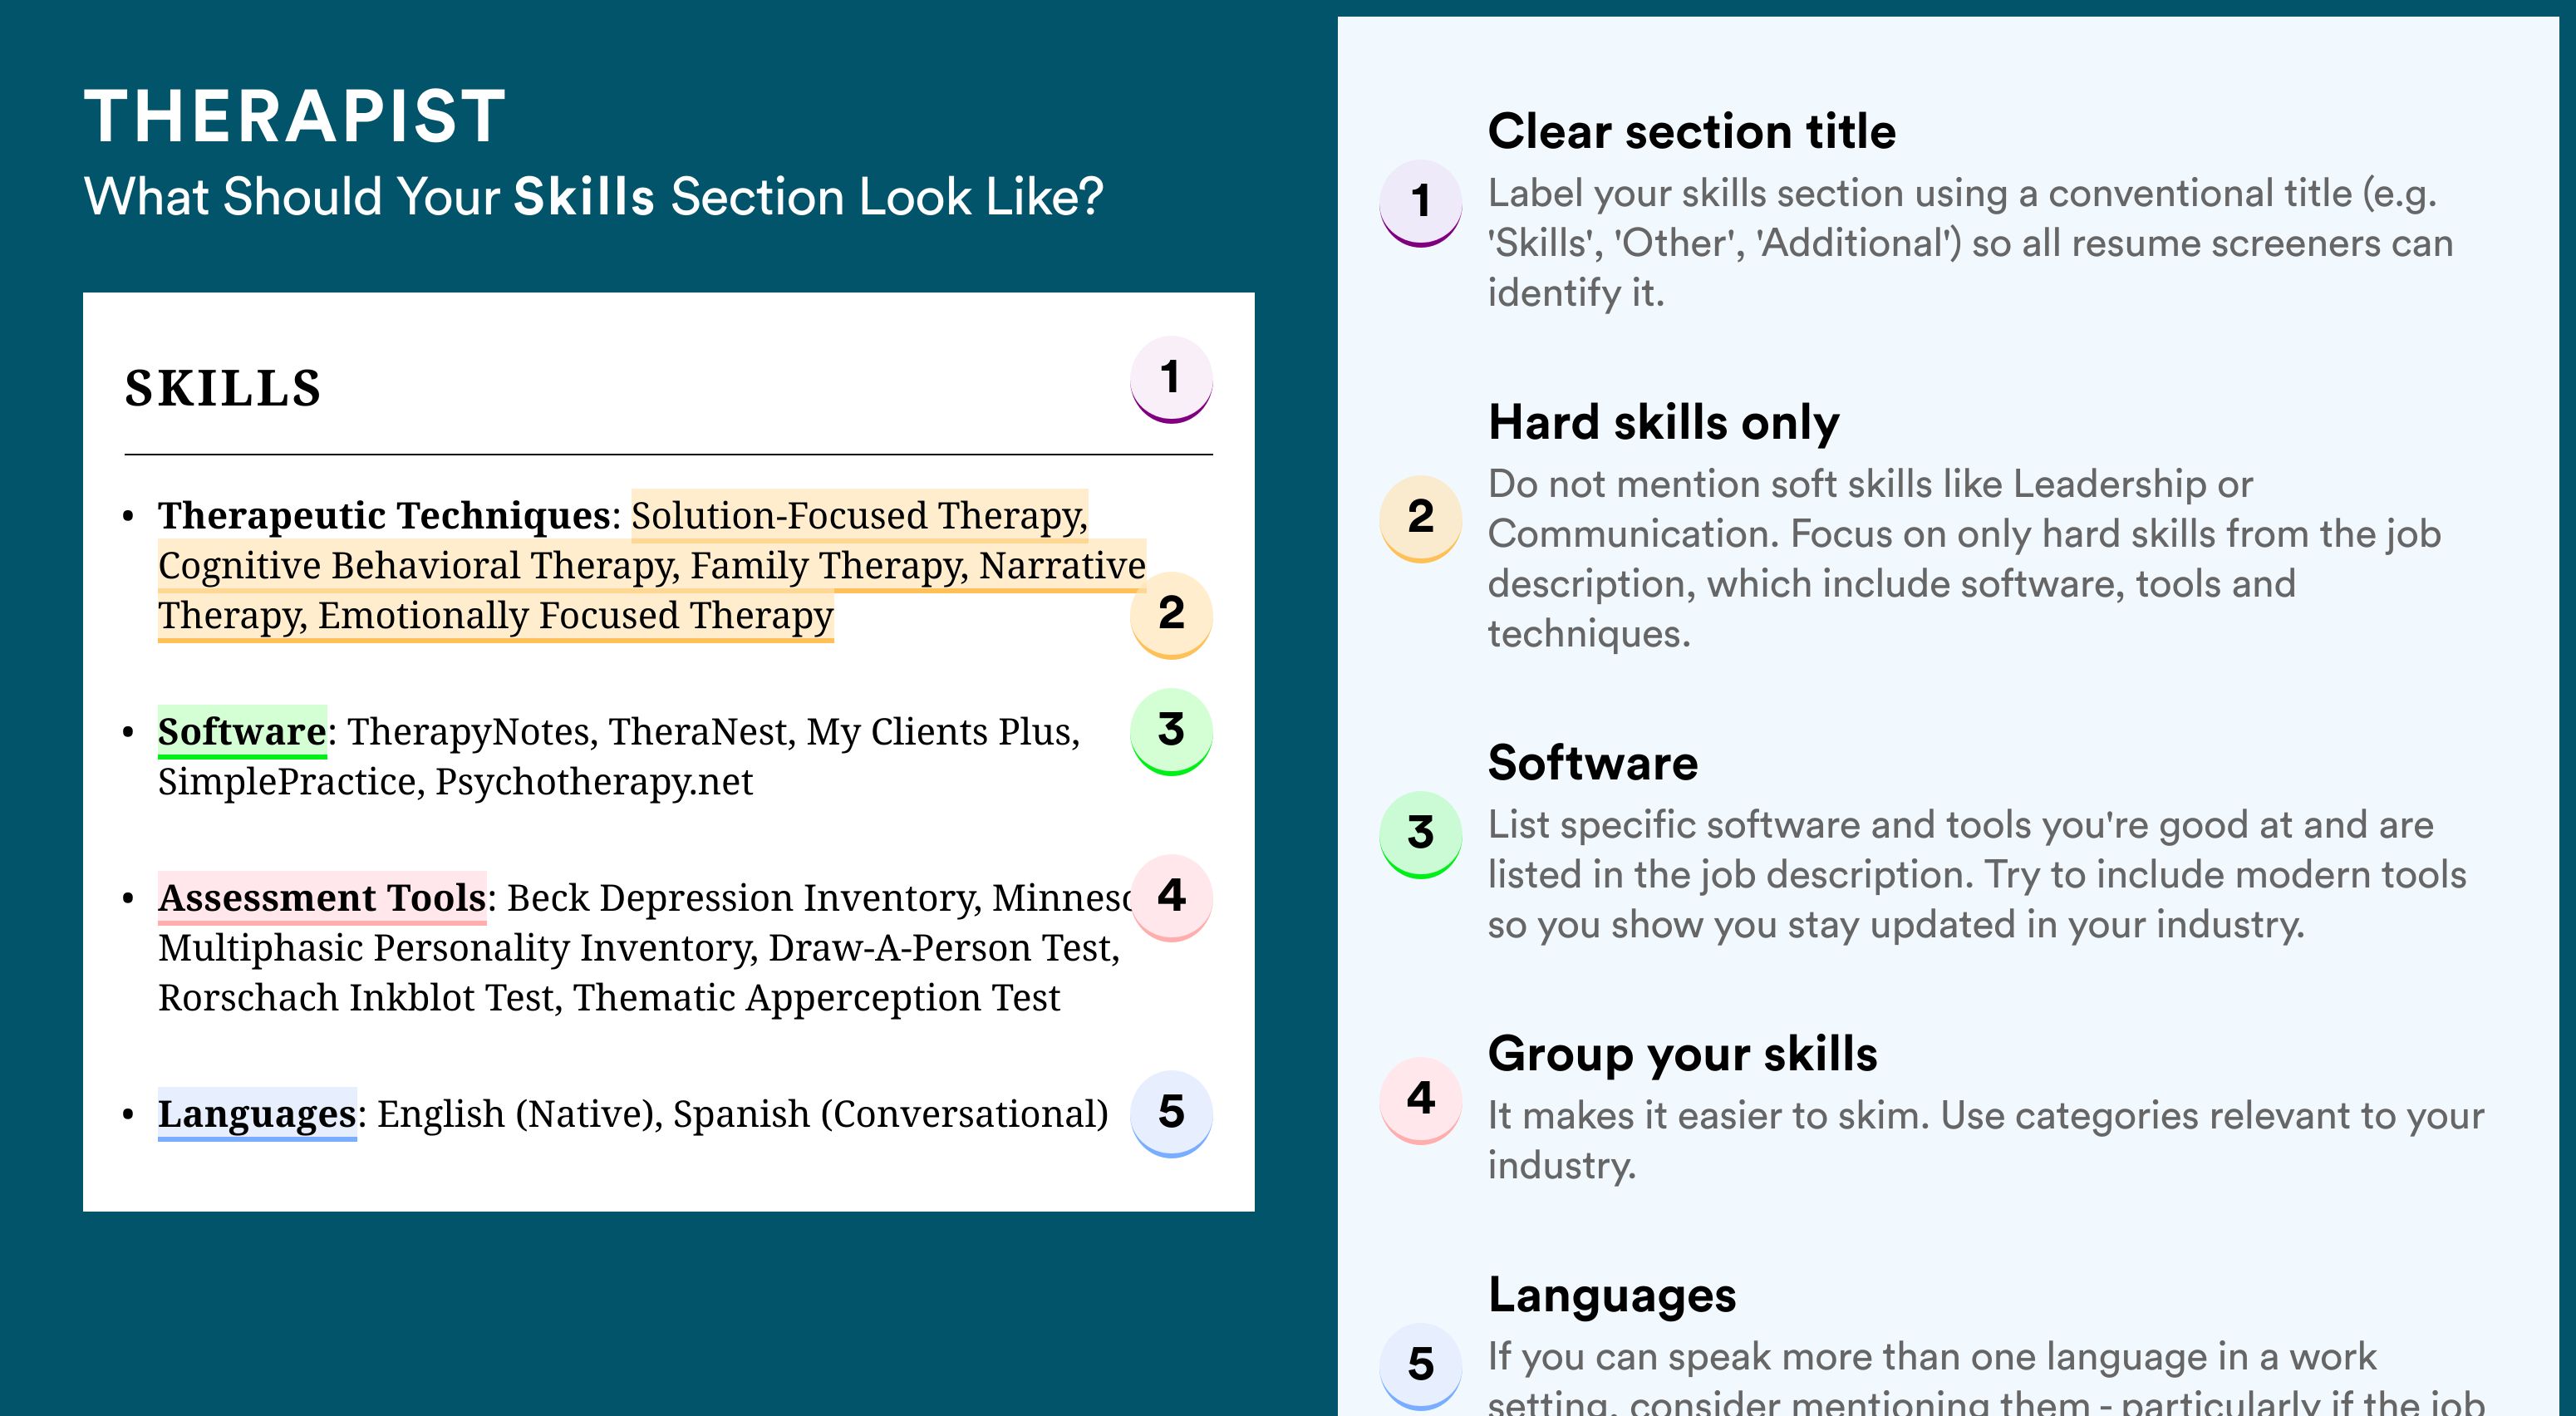Click the green-highlighted Software label
The image size is (2576, 1416).
[242, 732]
